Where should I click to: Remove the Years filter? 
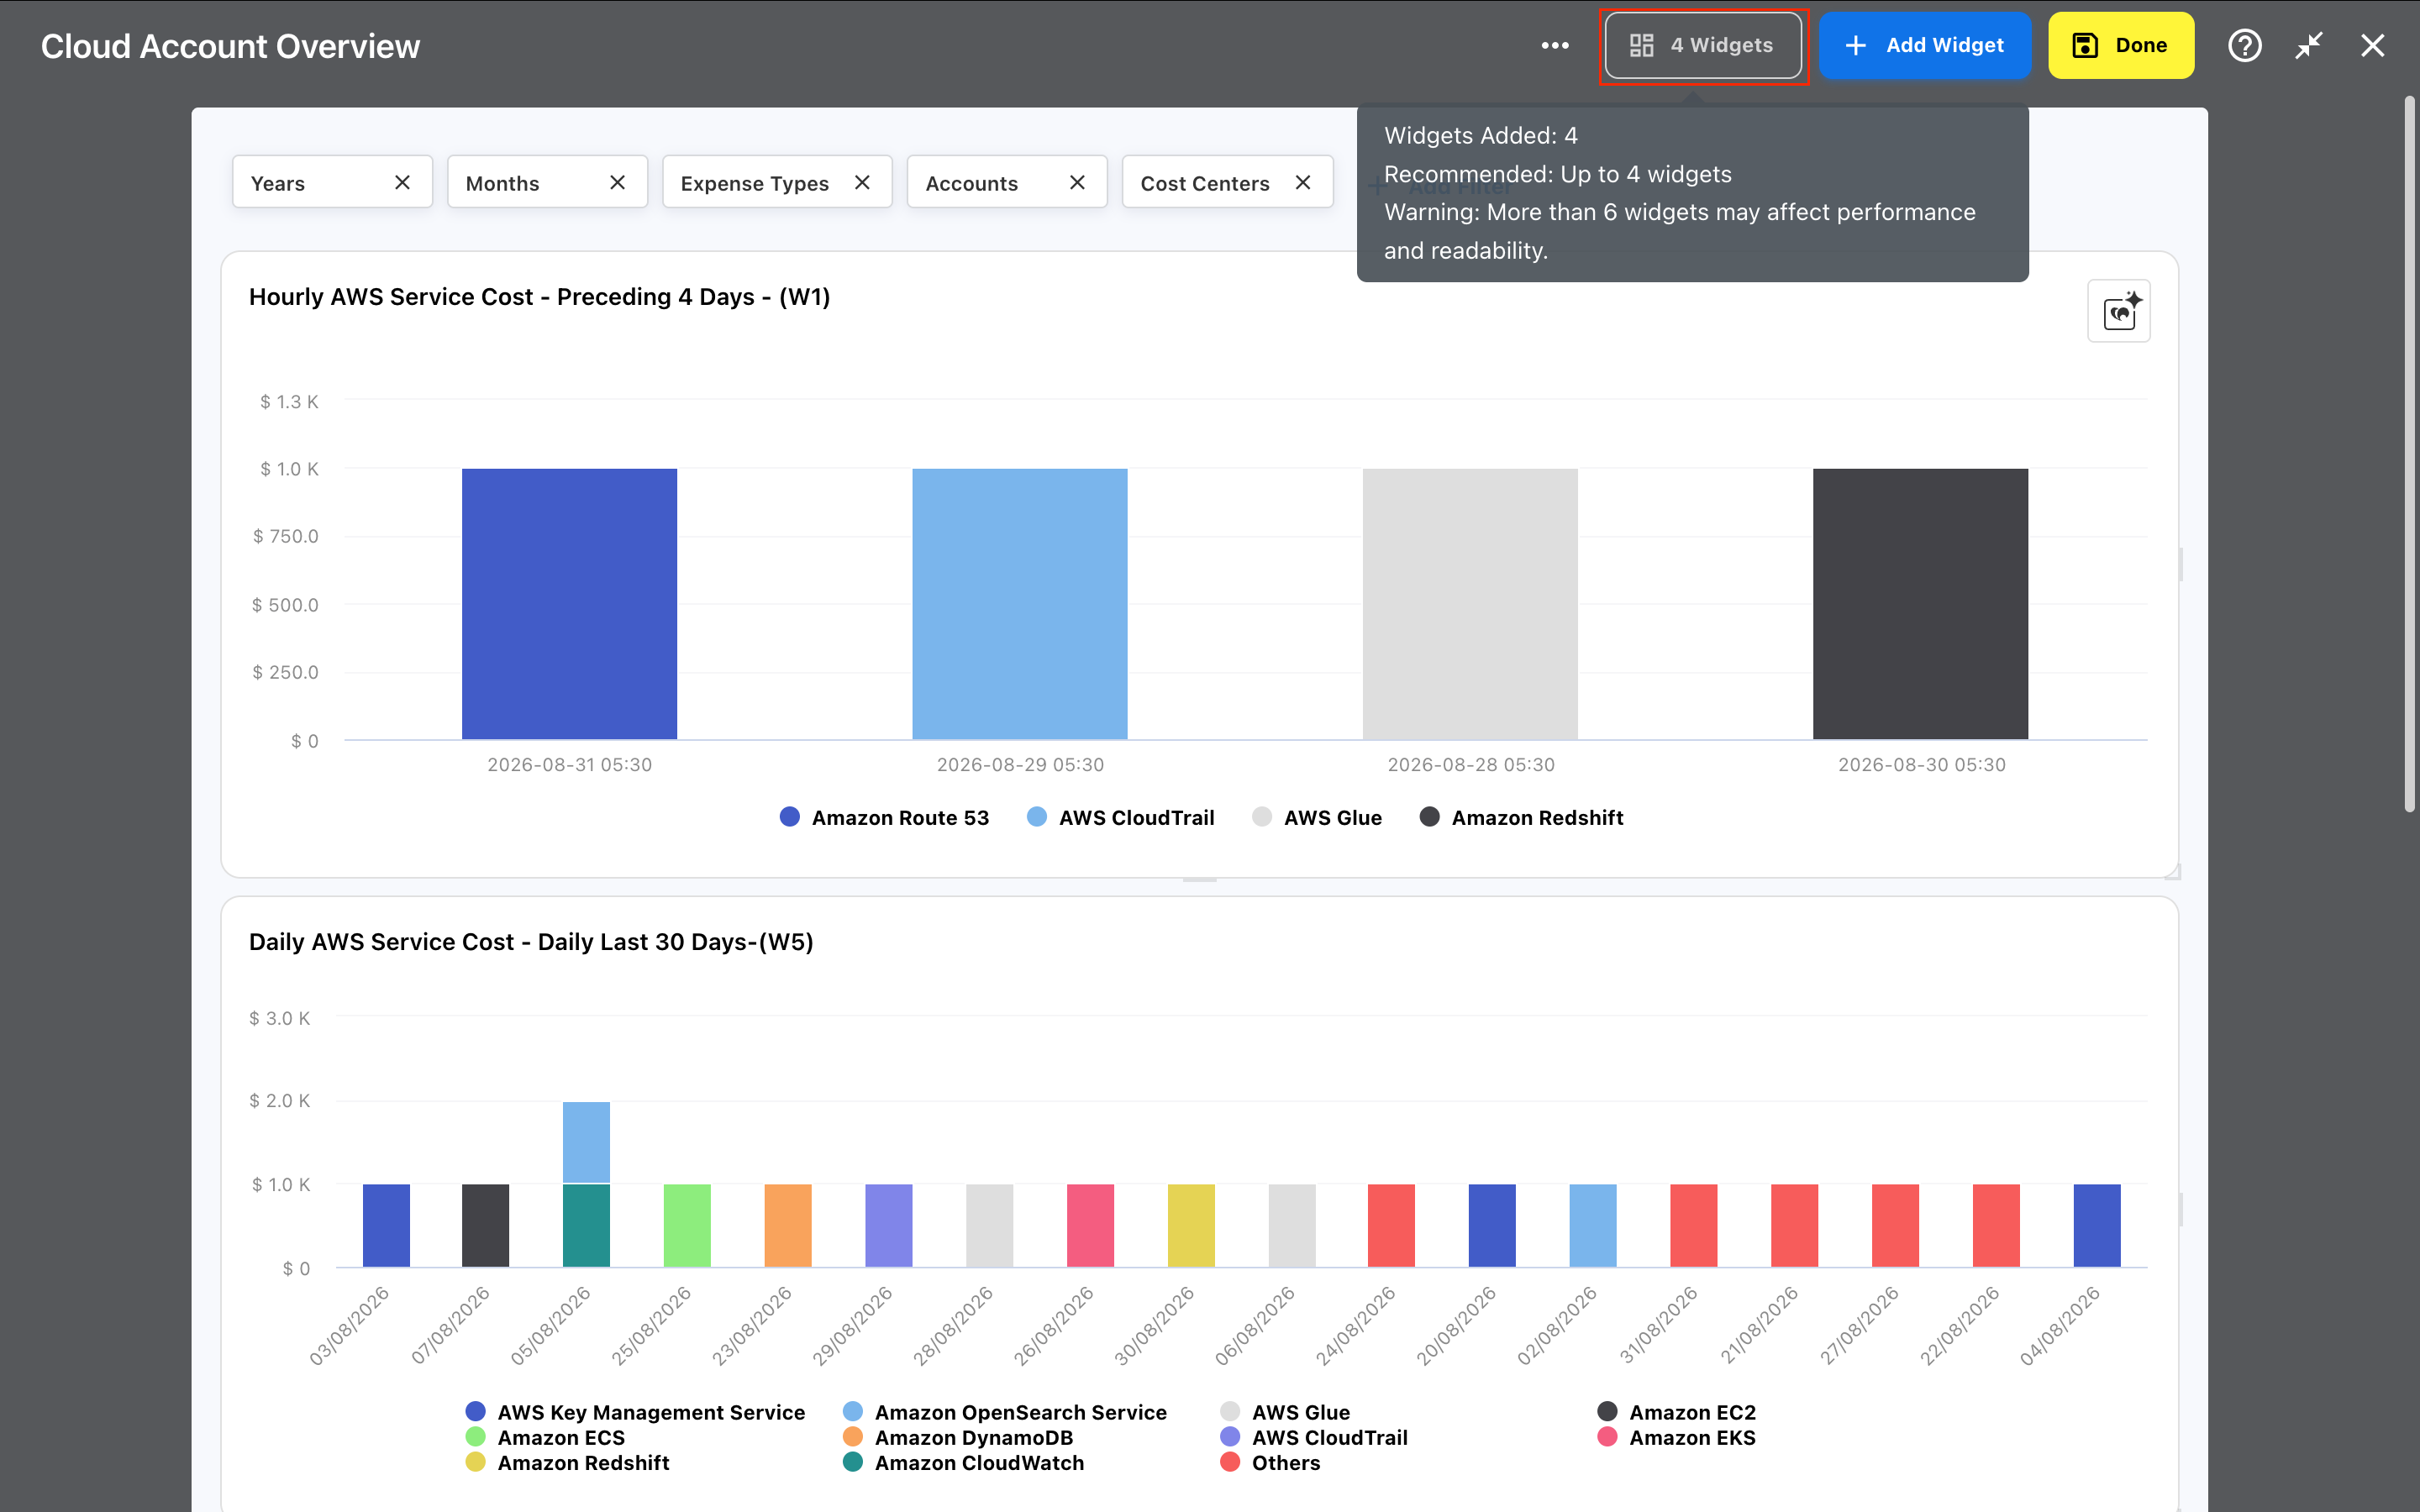pos(402,182)
